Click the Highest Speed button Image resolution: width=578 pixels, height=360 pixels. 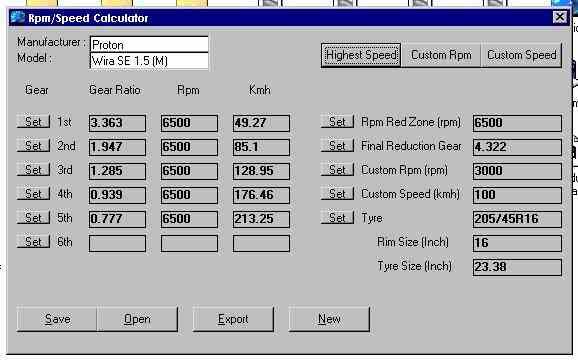pos(361,55)
